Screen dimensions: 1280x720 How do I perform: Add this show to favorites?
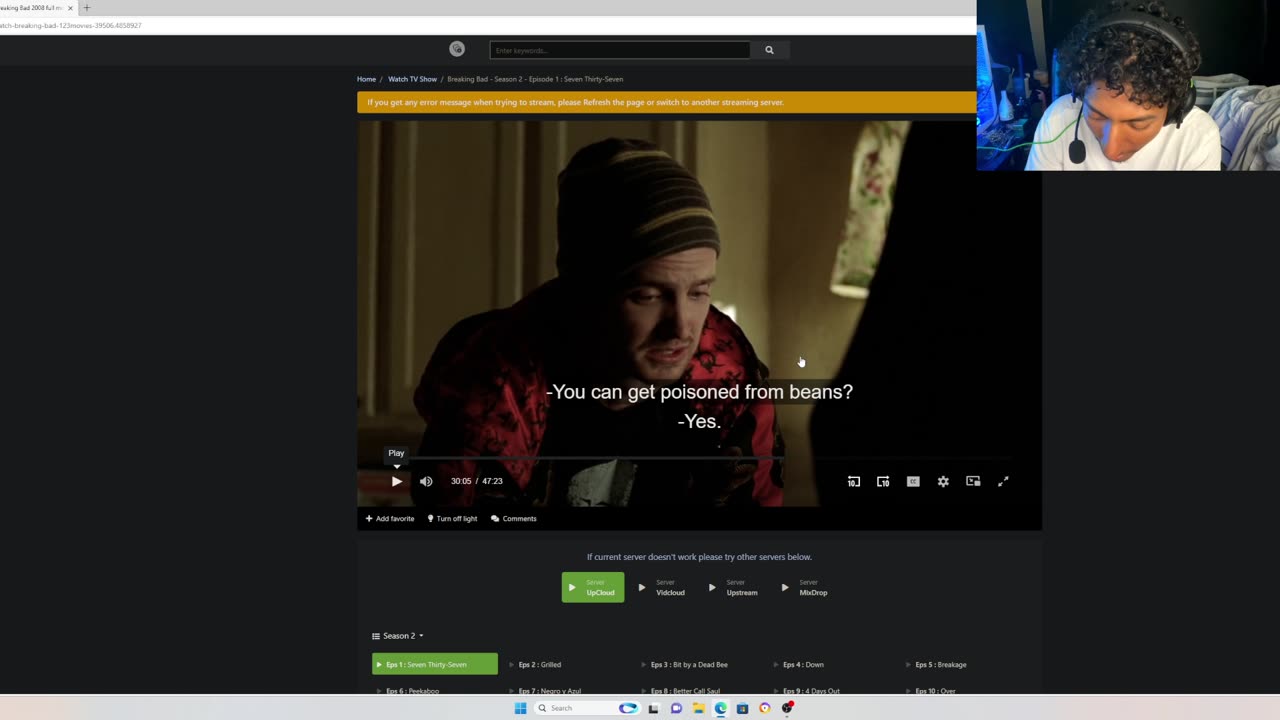[x=390, y=518]
